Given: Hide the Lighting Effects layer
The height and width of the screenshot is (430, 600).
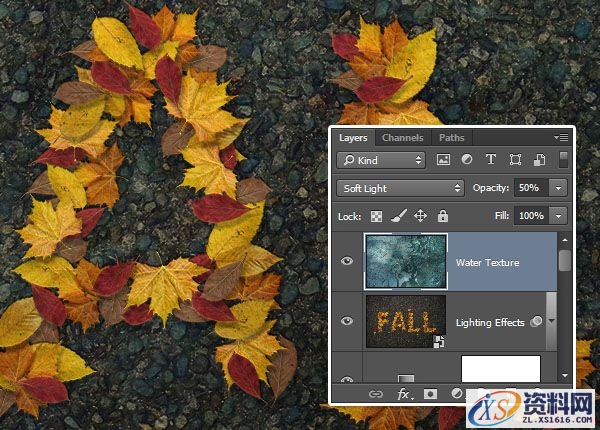Looking at the screenshot, I should [347, 321].
